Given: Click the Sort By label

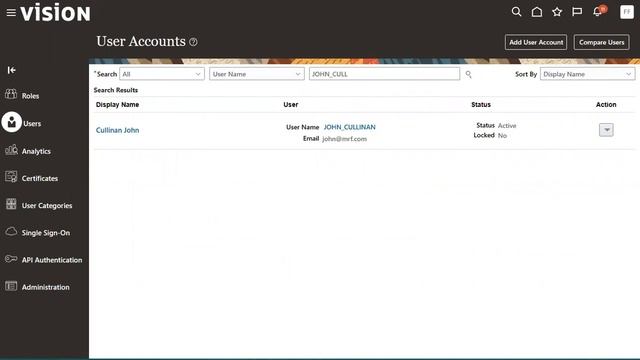Looking at the screenshot, I should (x=526, y=74).
